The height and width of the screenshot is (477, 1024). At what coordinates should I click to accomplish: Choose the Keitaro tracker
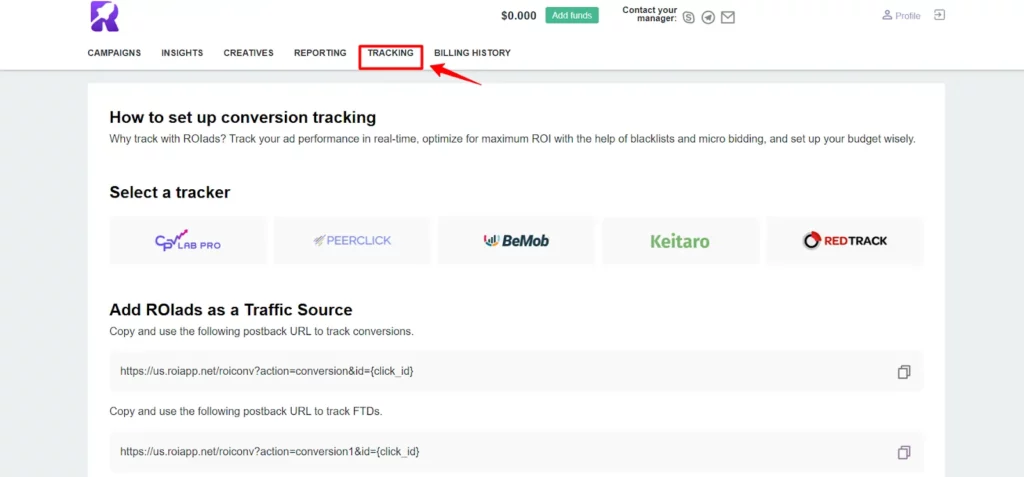pos(680,240)
